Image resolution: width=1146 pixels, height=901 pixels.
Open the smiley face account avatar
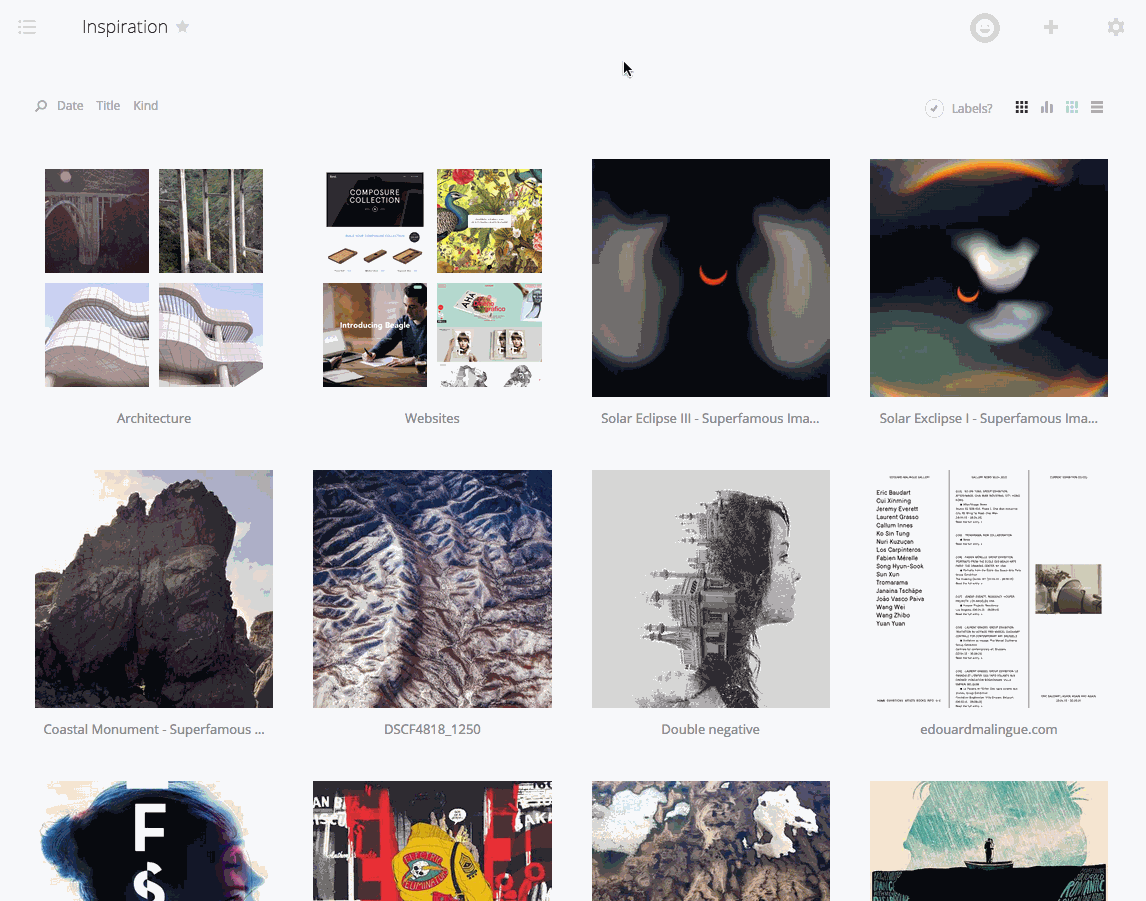pyautogui.click(x=984, y=28)
